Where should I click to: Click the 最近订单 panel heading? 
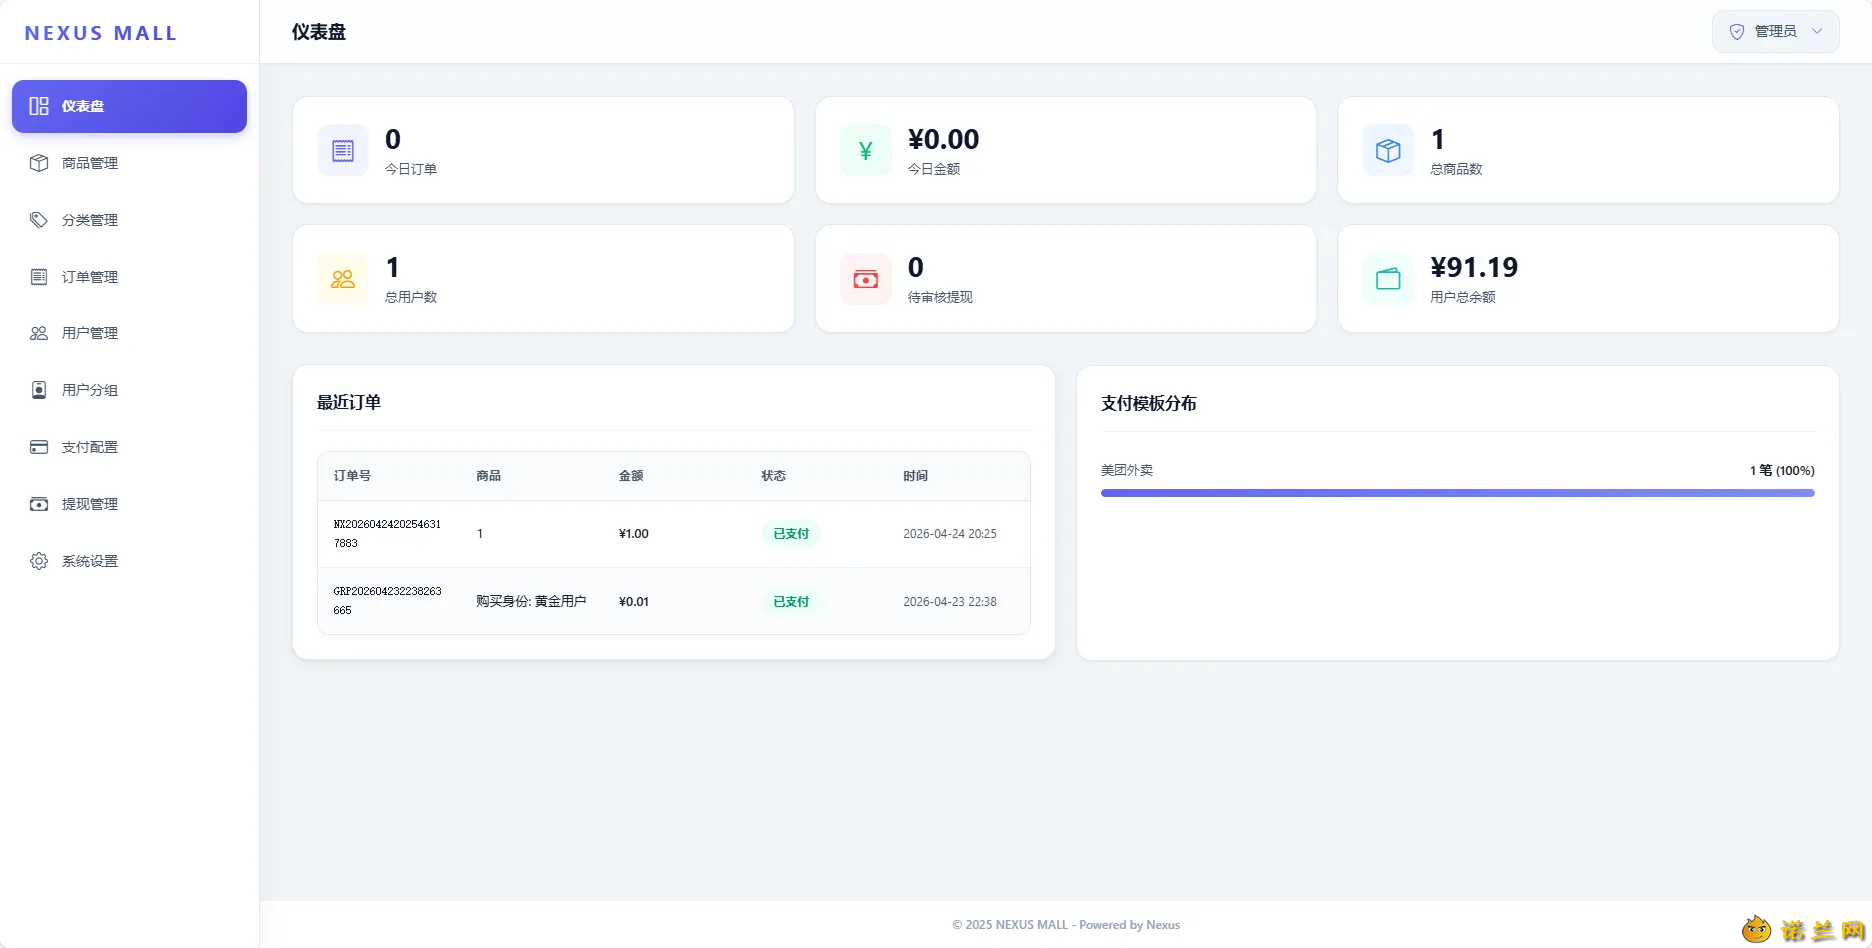pos(349,402)
